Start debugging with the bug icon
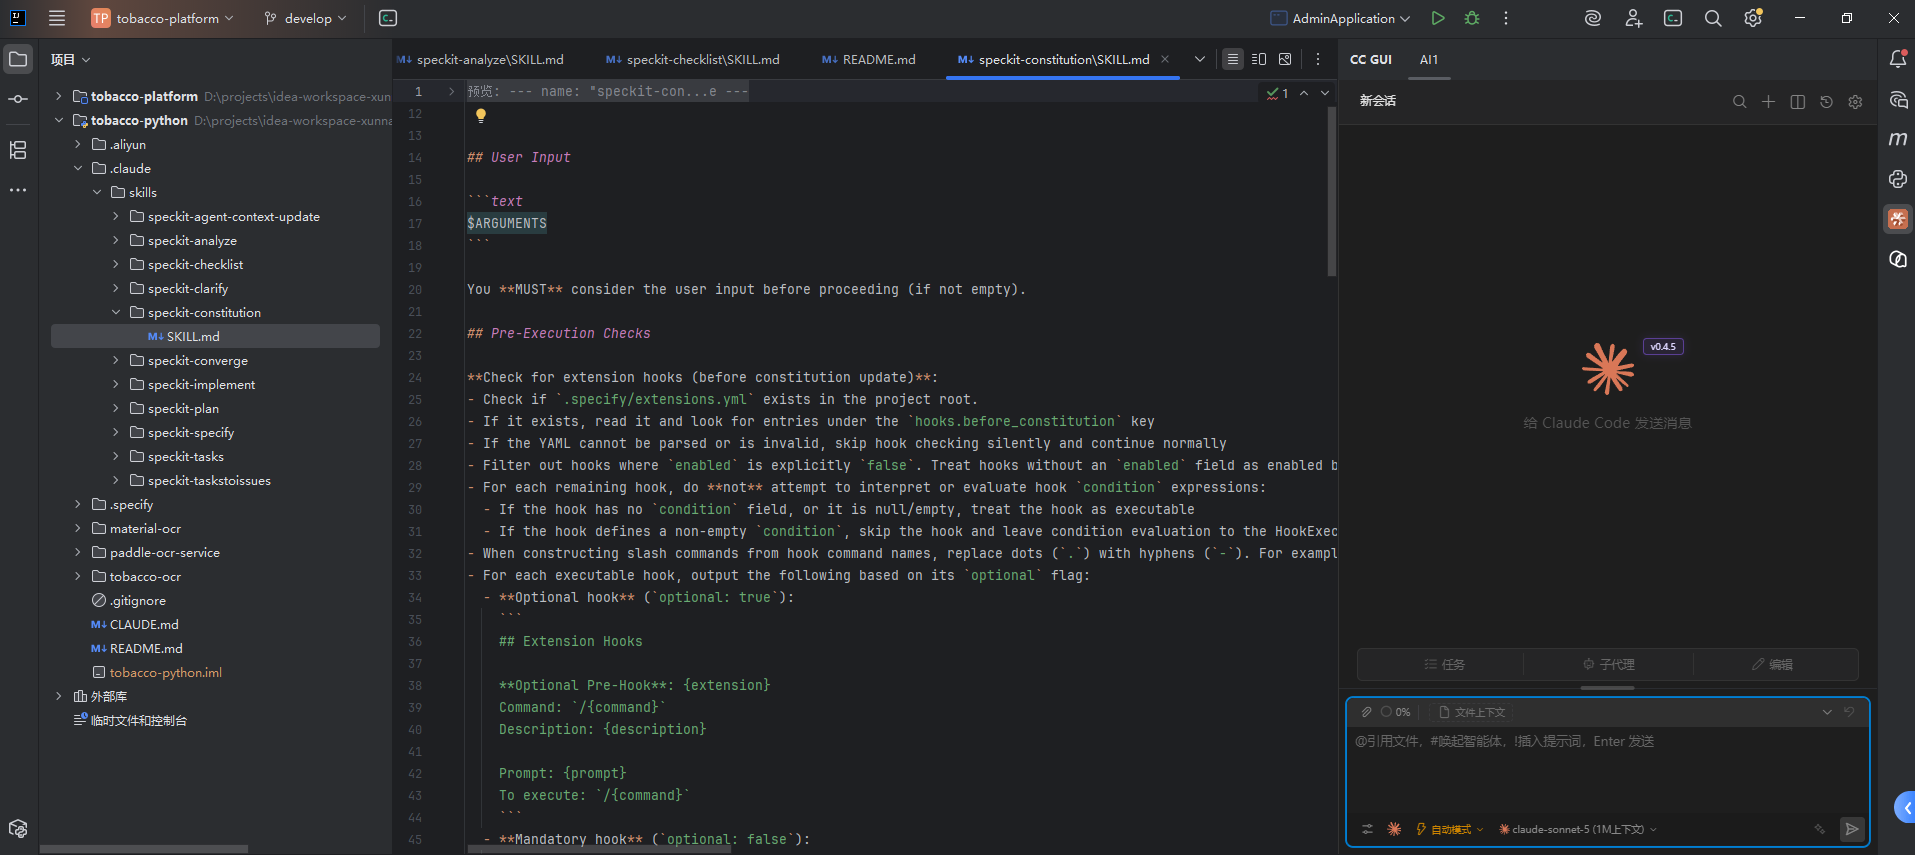Screen dimensions: 1915x855 click(1472, 18)
